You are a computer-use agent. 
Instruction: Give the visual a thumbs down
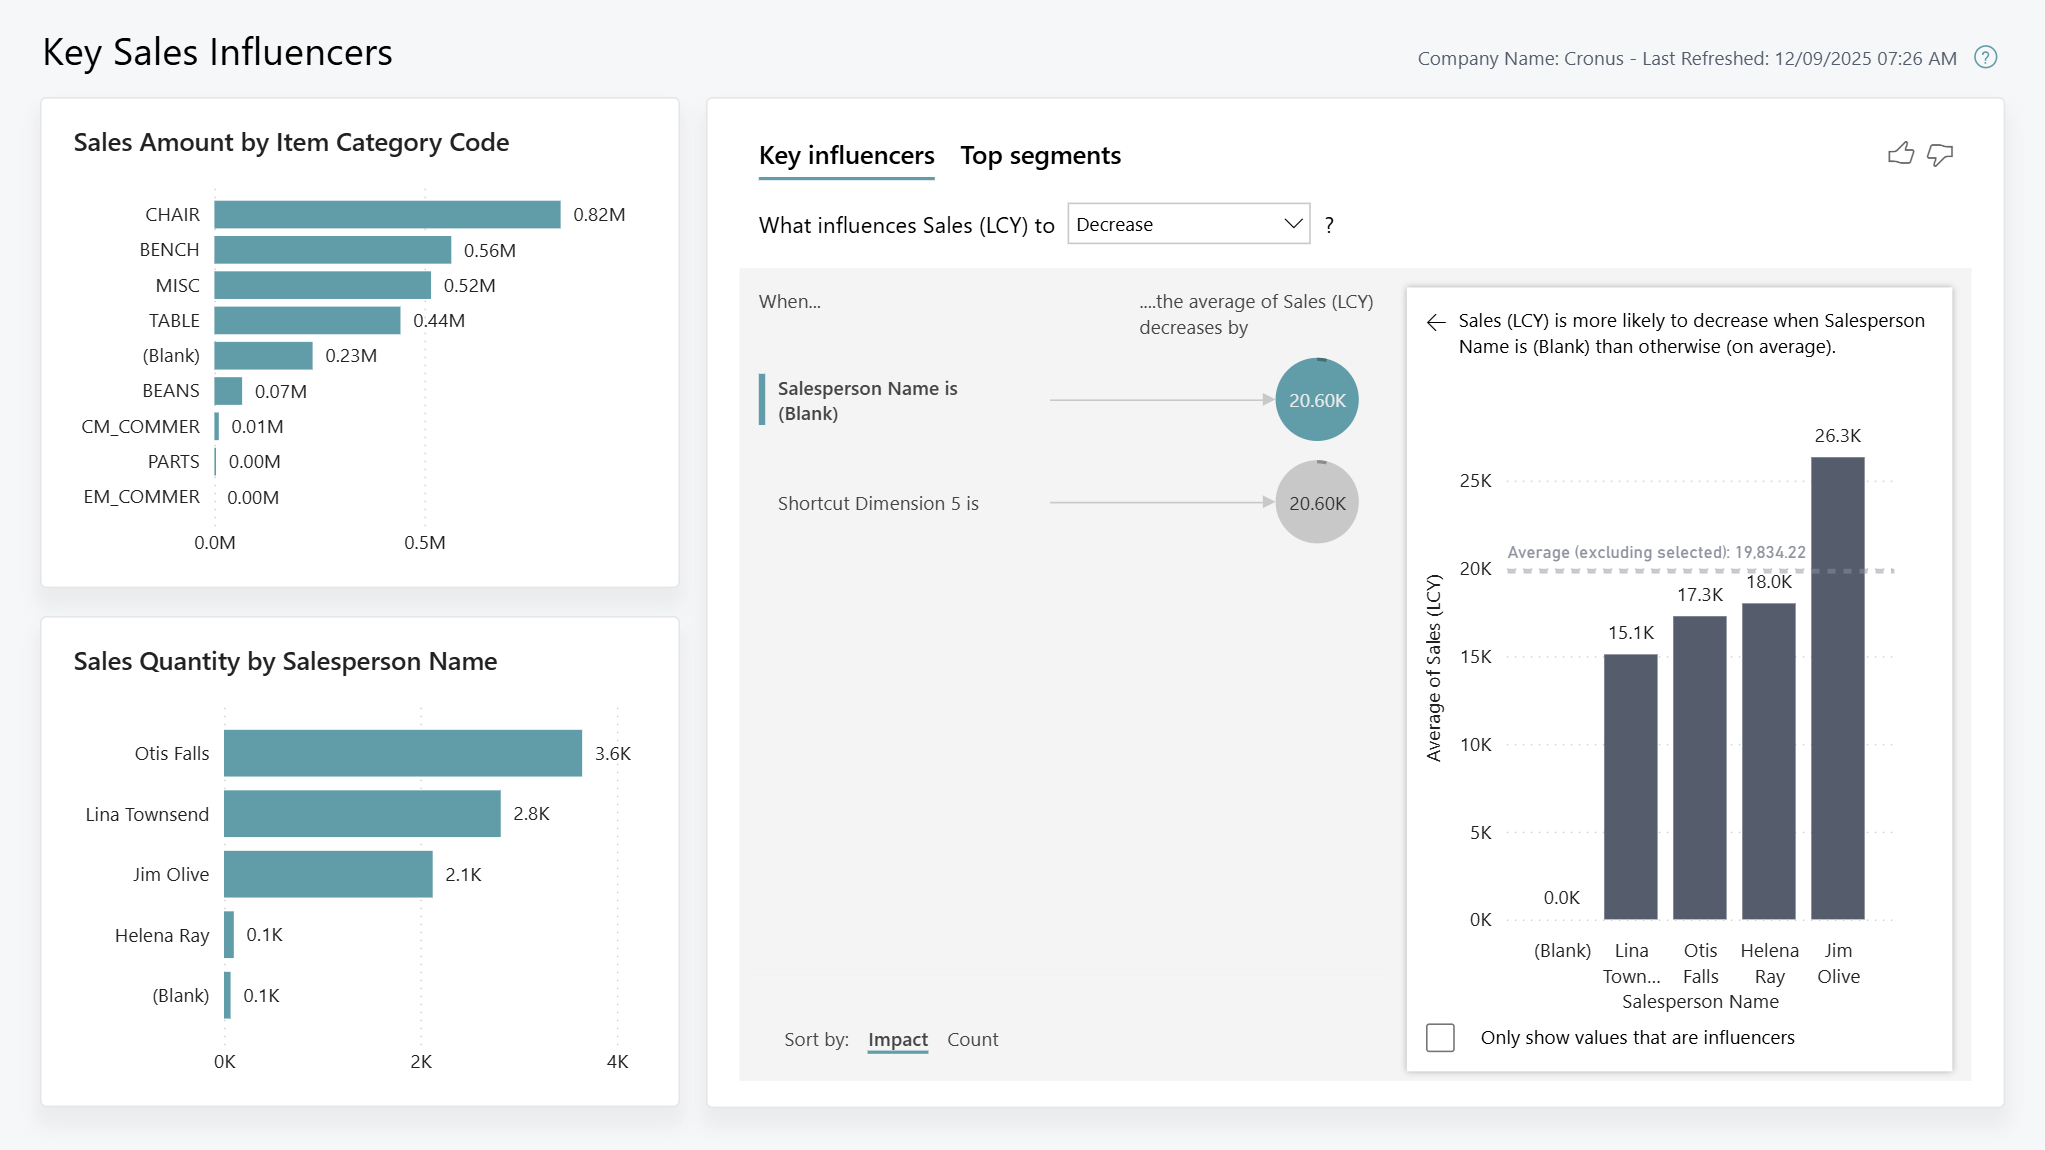tap(1939, 155)
